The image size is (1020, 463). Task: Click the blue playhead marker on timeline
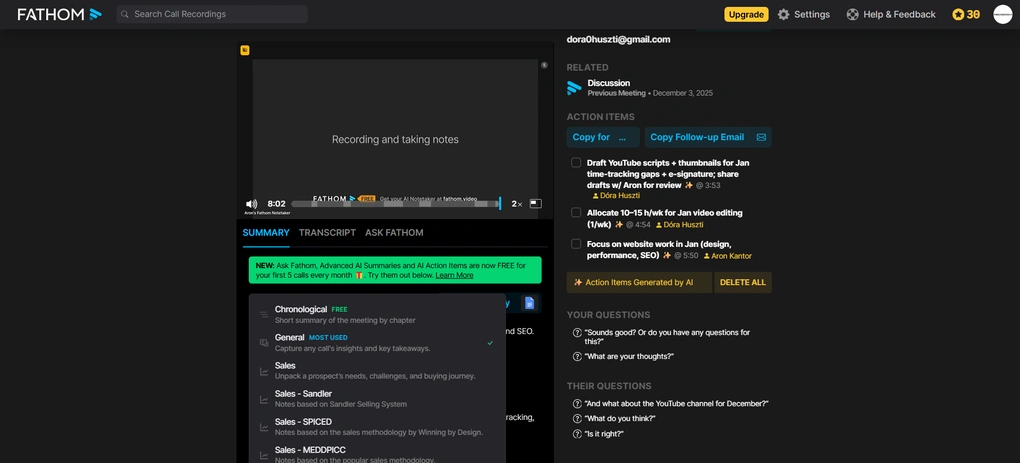(500, 204)
